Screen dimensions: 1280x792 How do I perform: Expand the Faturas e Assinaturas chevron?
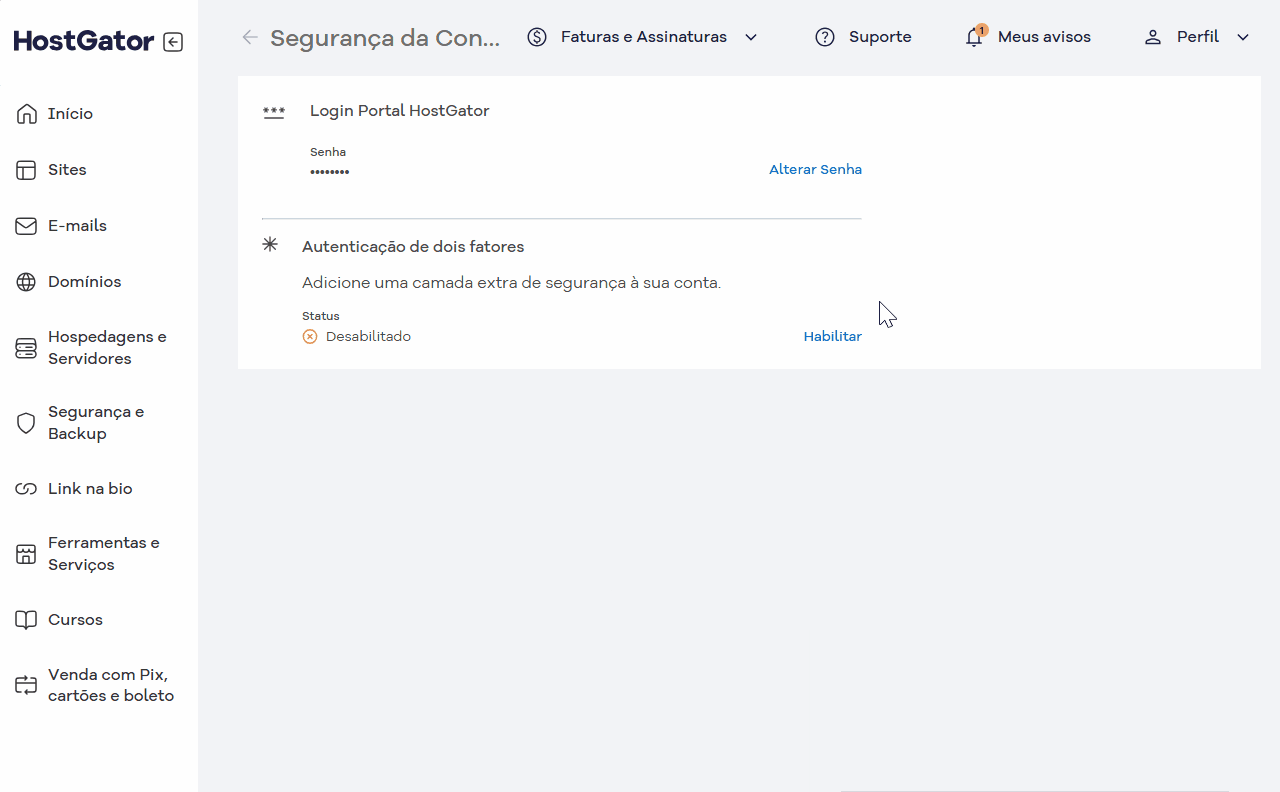[x=751, y=37]
